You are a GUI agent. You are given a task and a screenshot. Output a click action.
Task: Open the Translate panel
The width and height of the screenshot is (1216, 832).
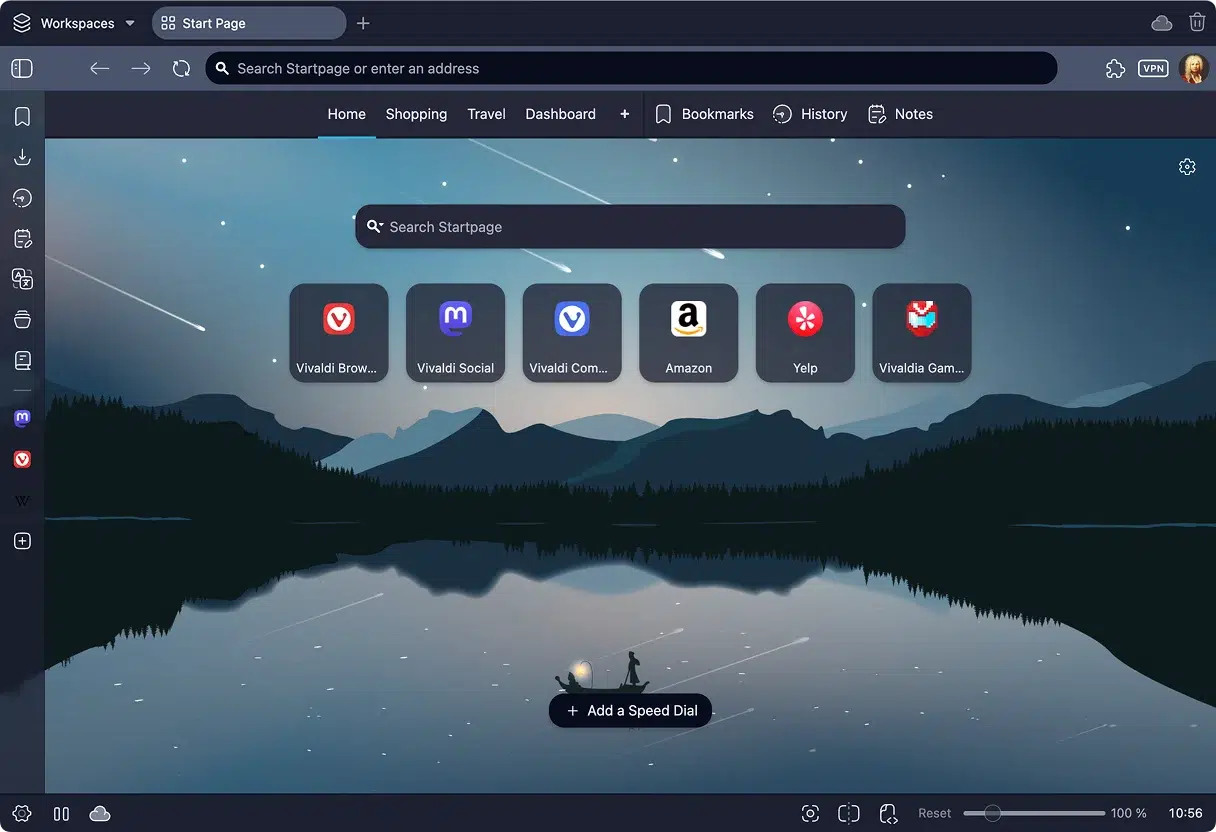tap(22, 279)
